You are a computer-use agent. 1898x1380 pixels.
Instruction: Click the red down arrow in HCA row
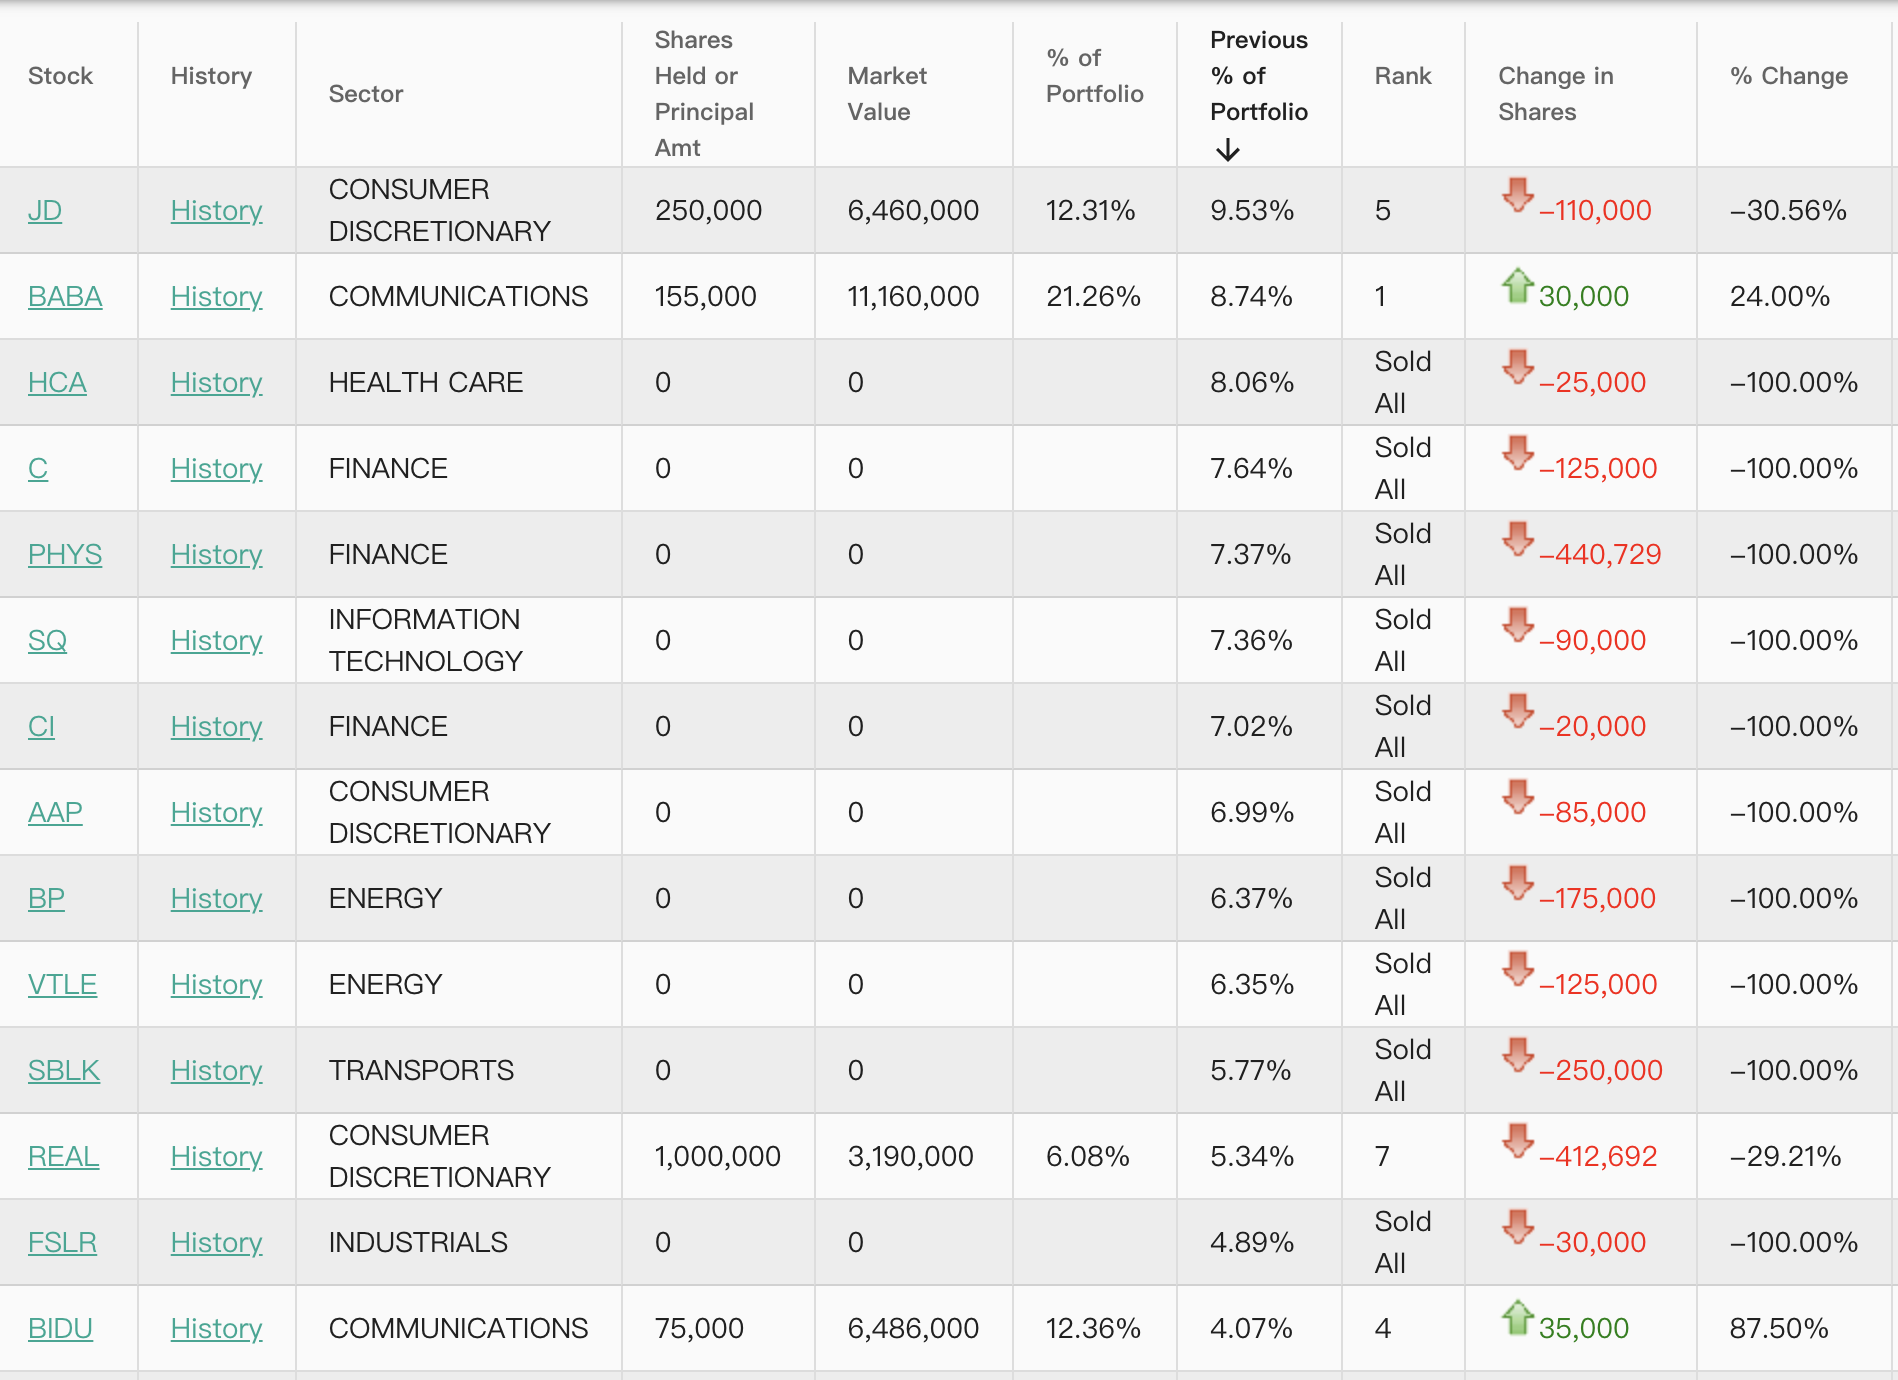(1518, 367)
